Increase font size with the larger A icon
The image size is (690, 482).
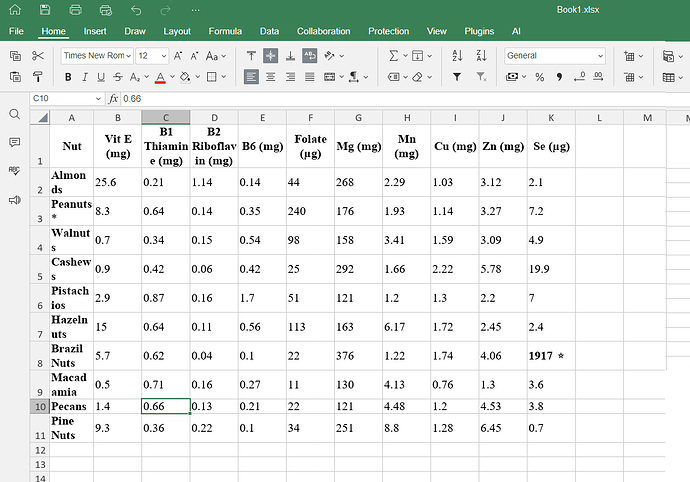(x=178, y=56)
